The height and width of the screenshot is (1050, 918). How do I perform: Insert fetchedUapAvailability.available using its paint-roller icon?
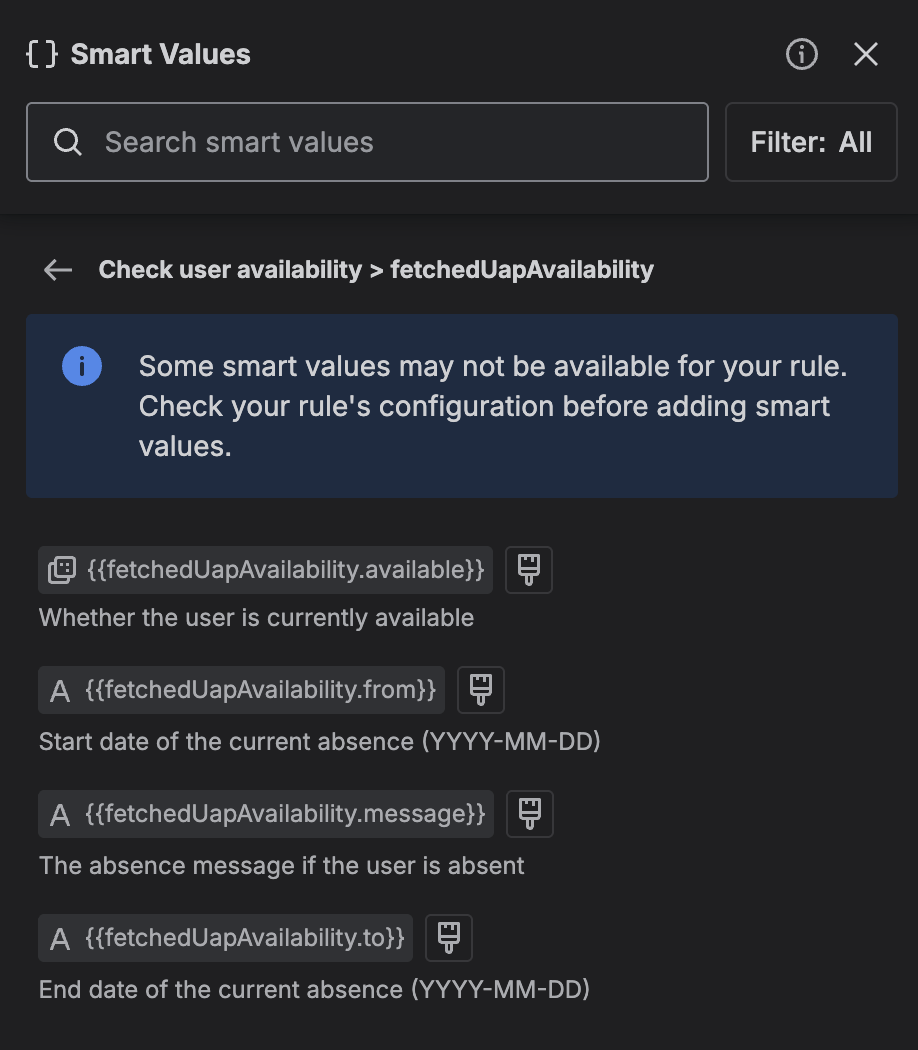point(528,569)
